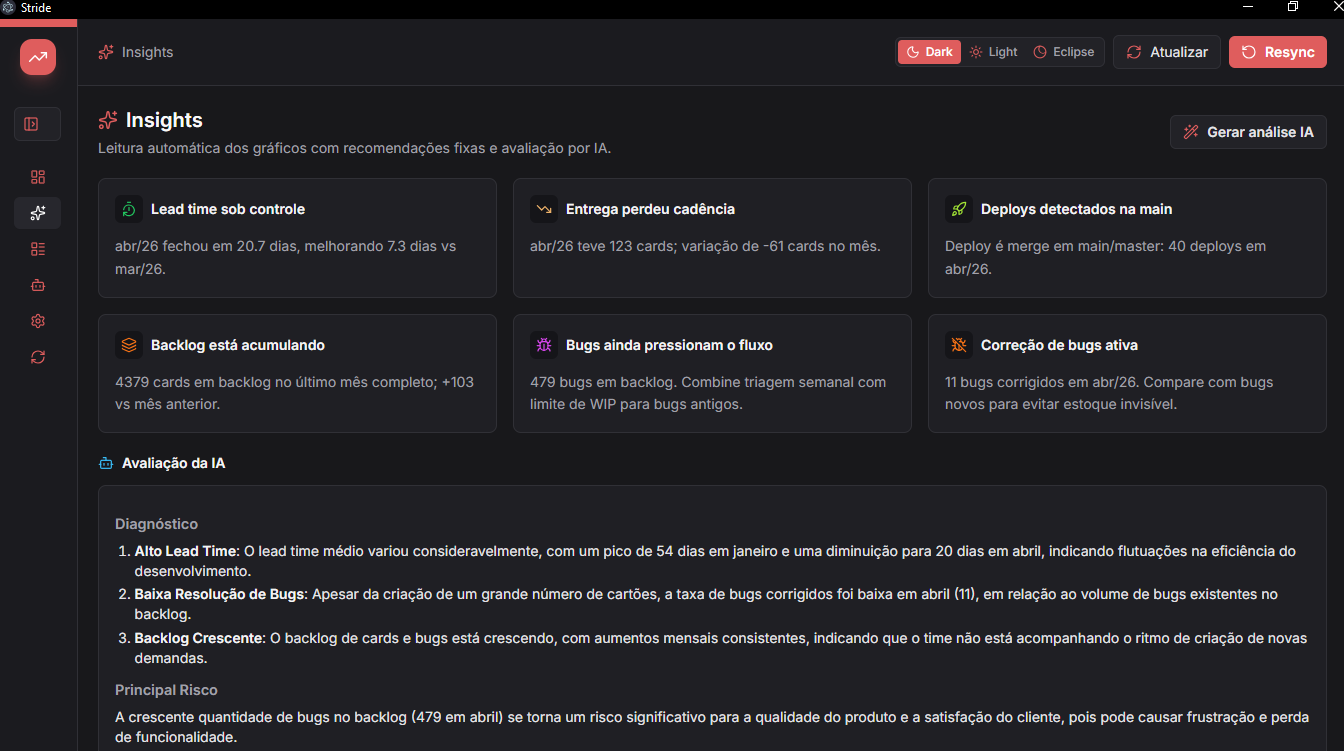1344x751 pixels.
Task: Switch to the Light theme
Action: pos(993,52)
